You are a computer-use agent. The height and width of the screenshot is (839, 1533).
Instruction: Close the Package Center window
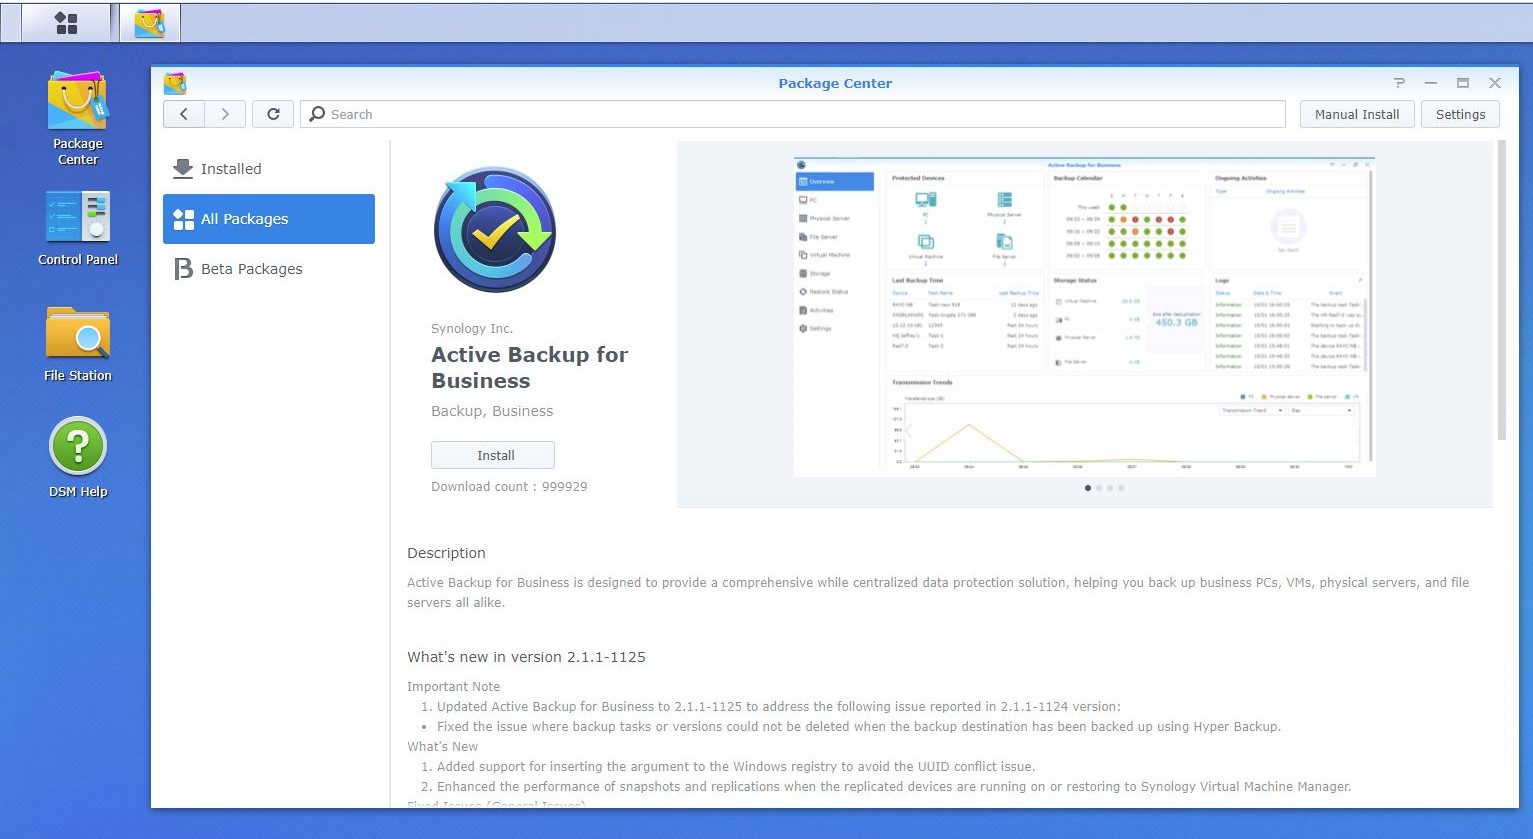click(x=1495, y=83)
